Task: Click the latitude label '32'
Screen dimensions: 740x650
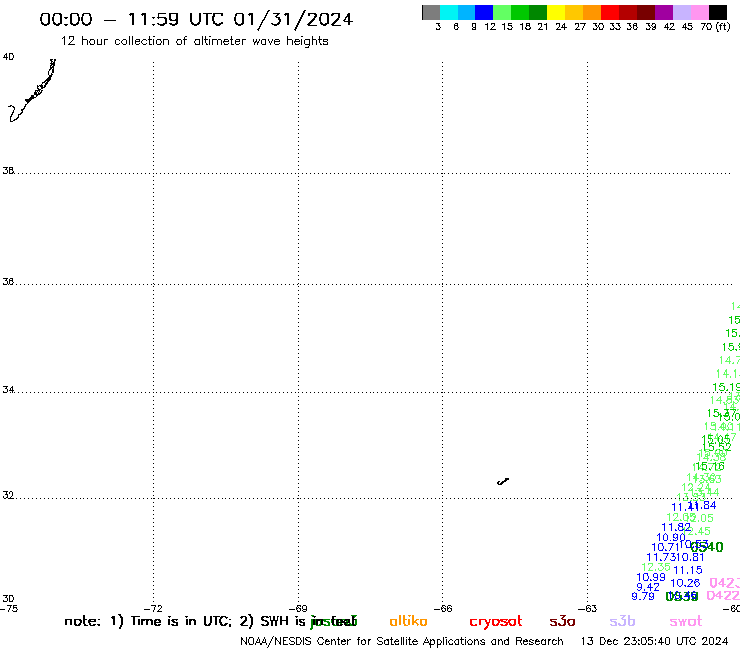Action: click(x=8, y=496)
